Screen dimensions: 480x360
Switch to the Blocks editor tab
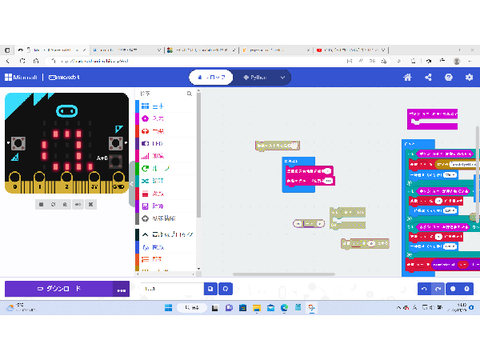pyautogui.click(x=211, y=77)
